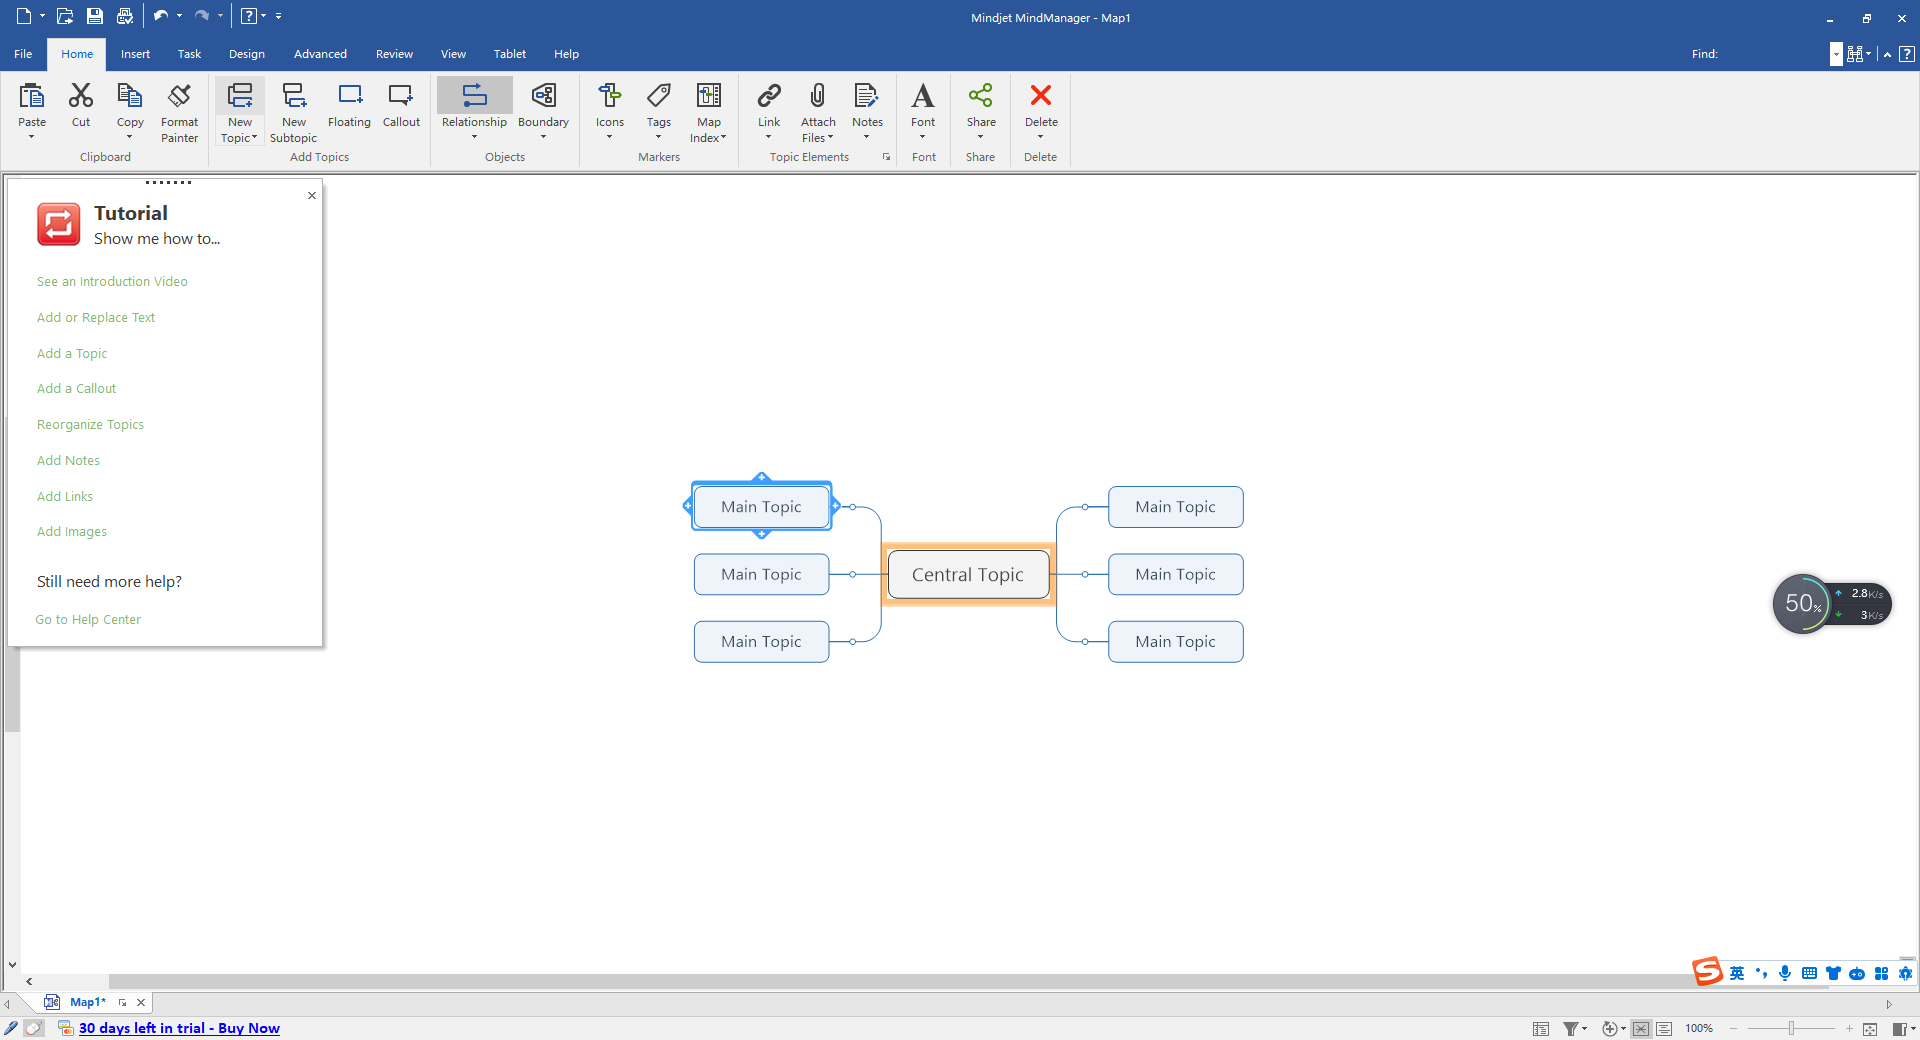The image size is (1920, 1040).
Task: Open the Add a Topic tutorial link
Action: click(71, 353)
